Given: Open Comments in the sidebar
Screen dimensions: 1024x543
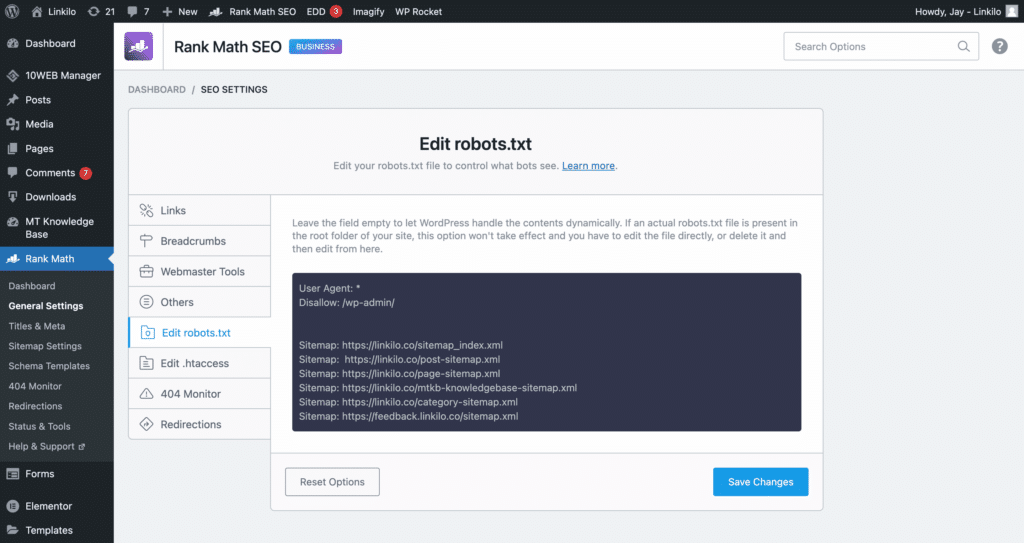Looking at the screenshot, I should point(57,173).
